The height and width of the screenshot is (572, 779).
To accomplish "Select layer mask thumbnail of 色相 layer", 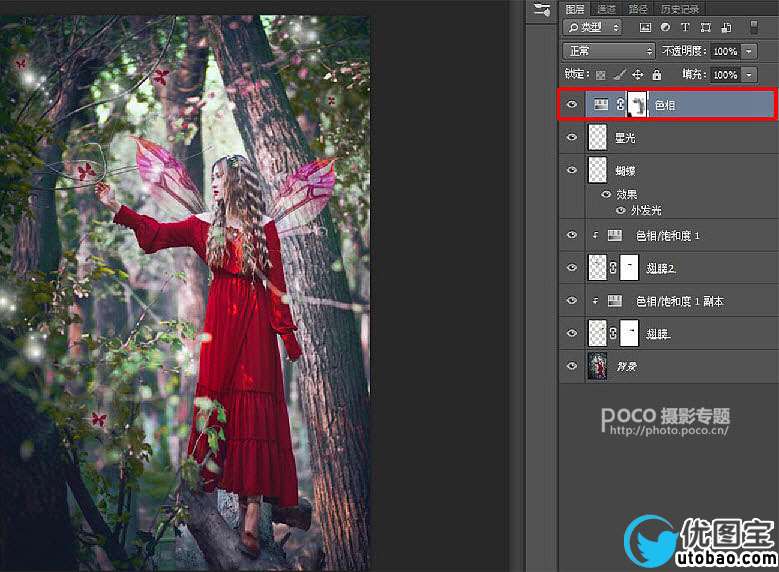I will 637,105.
